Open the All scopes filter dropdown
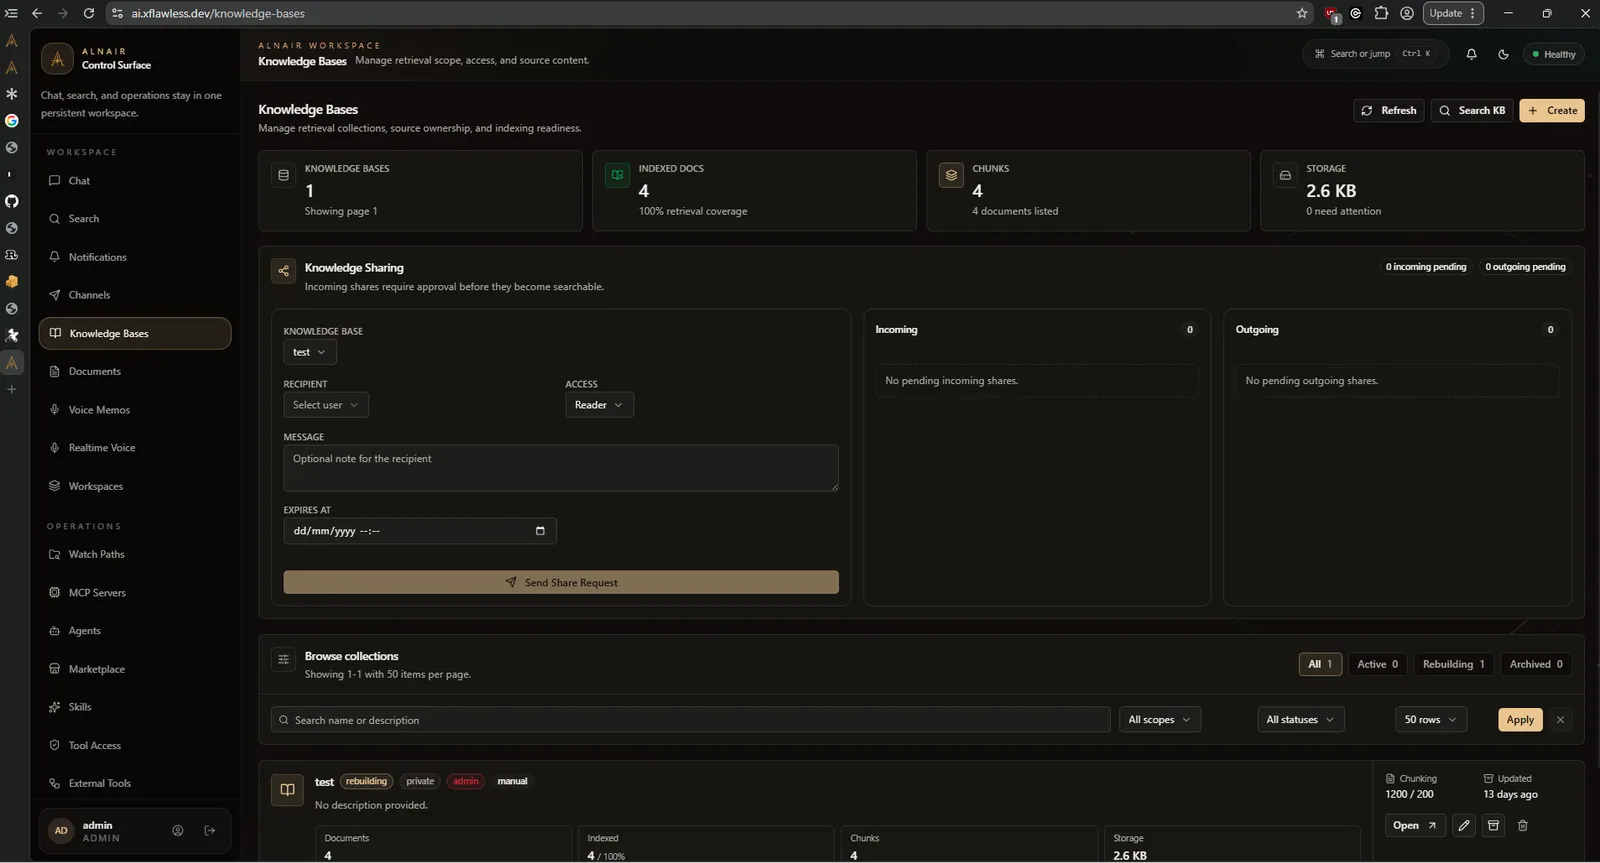The width and height of the screenshot is (1600, 863). (x=1159, y=719)
